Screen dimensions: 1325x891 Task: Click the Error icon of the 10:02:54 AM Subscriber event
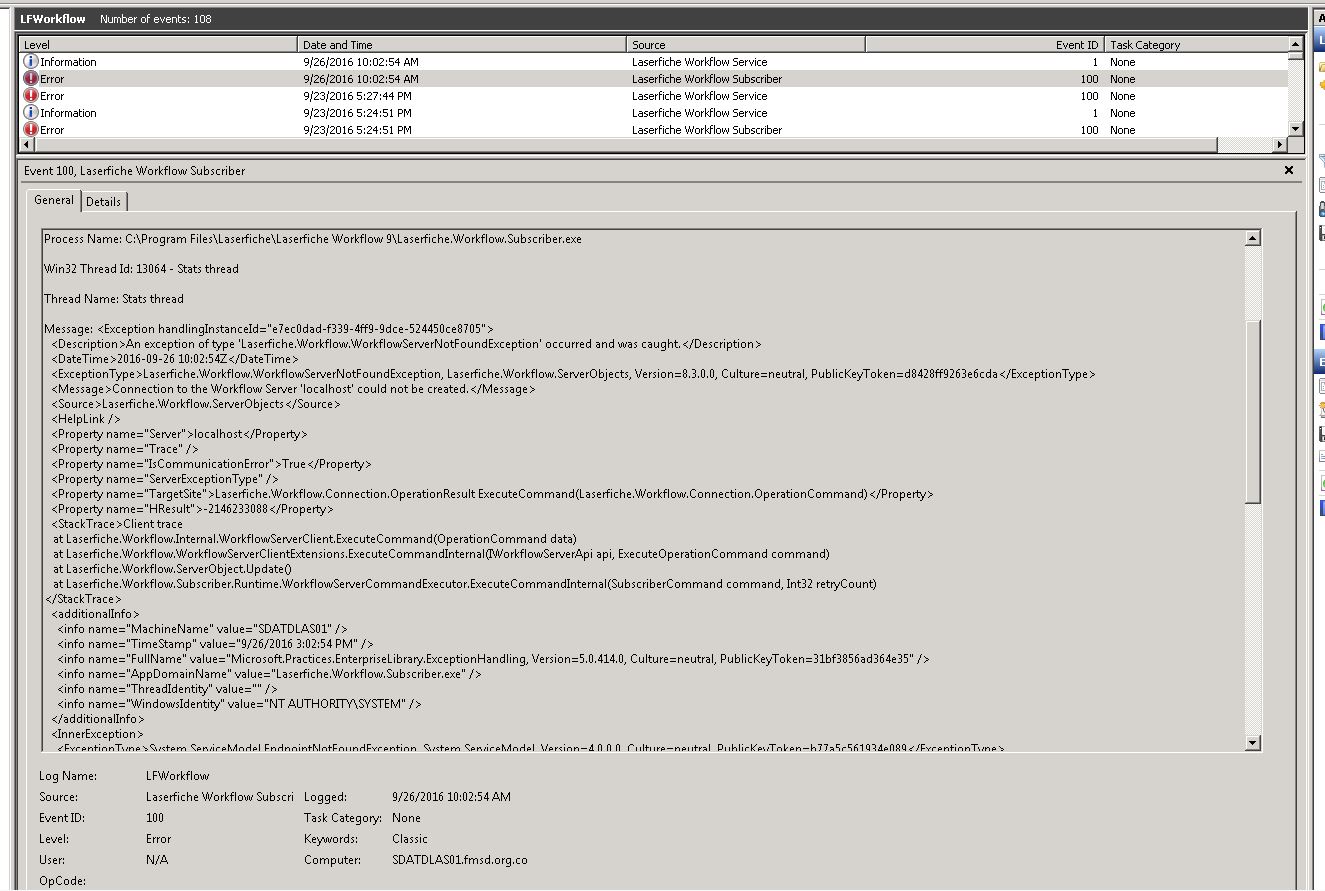point(30,79)
